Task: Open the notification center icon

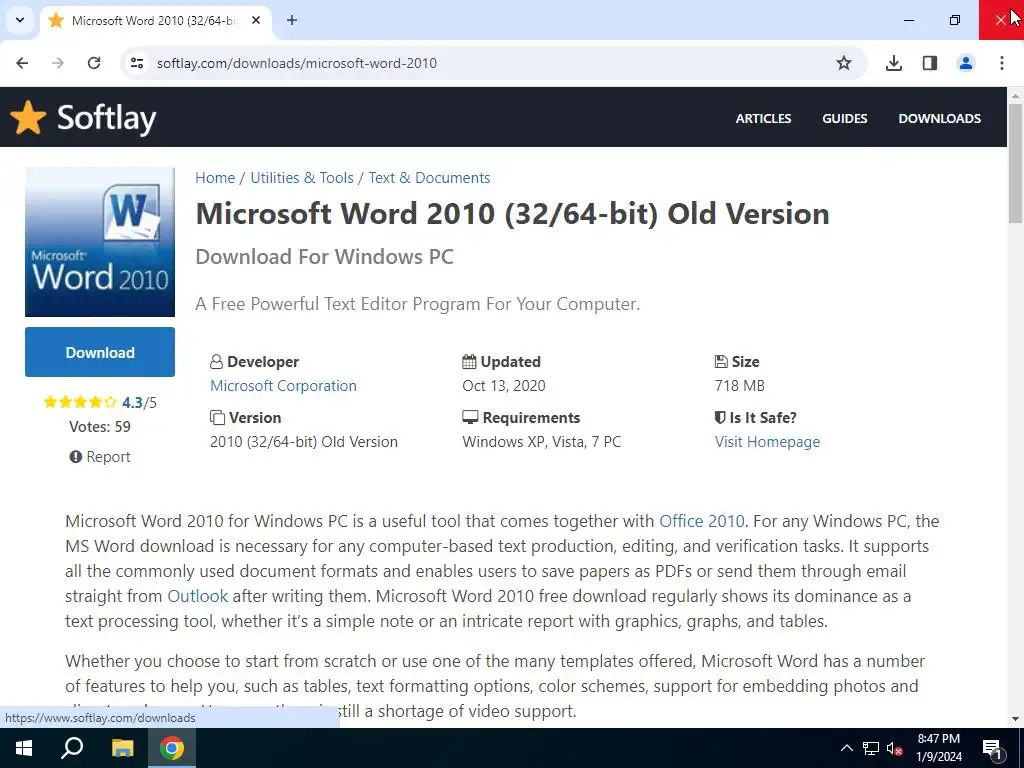Action: [x=993, y=749]
